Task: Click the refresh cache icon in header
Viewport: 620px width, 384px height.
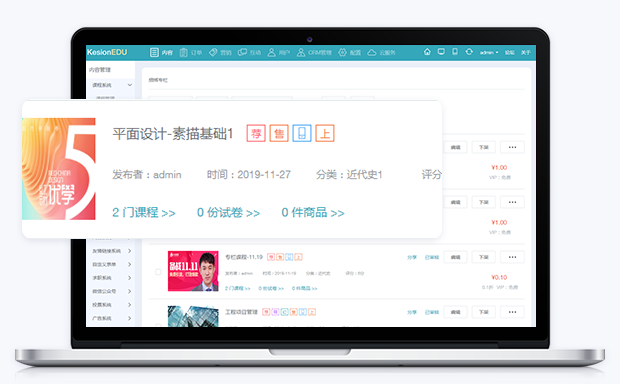Action: coord(469,52)
